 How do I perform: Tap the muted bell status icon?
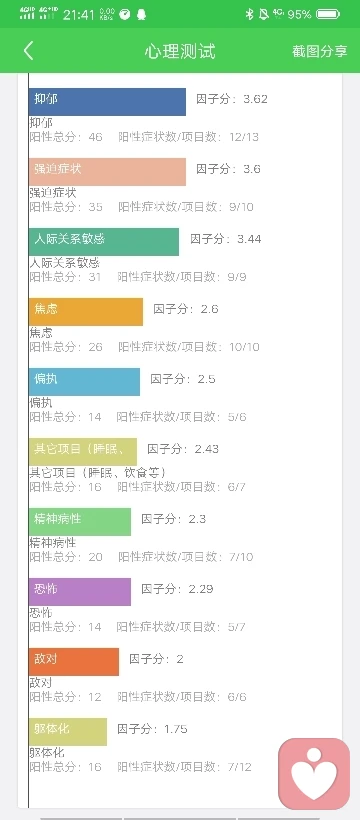pyautogui.click(x=264, y=14)
